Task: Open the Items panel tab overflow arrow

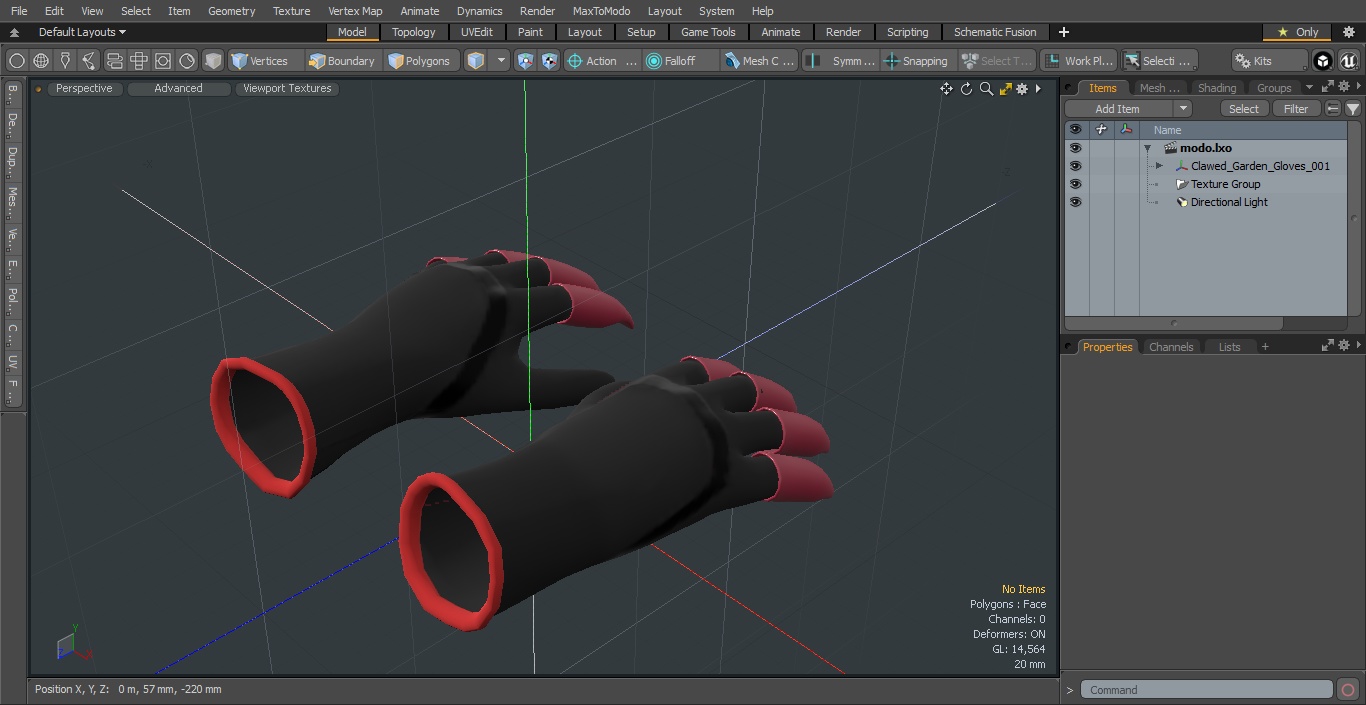Action: point(1309,87)
